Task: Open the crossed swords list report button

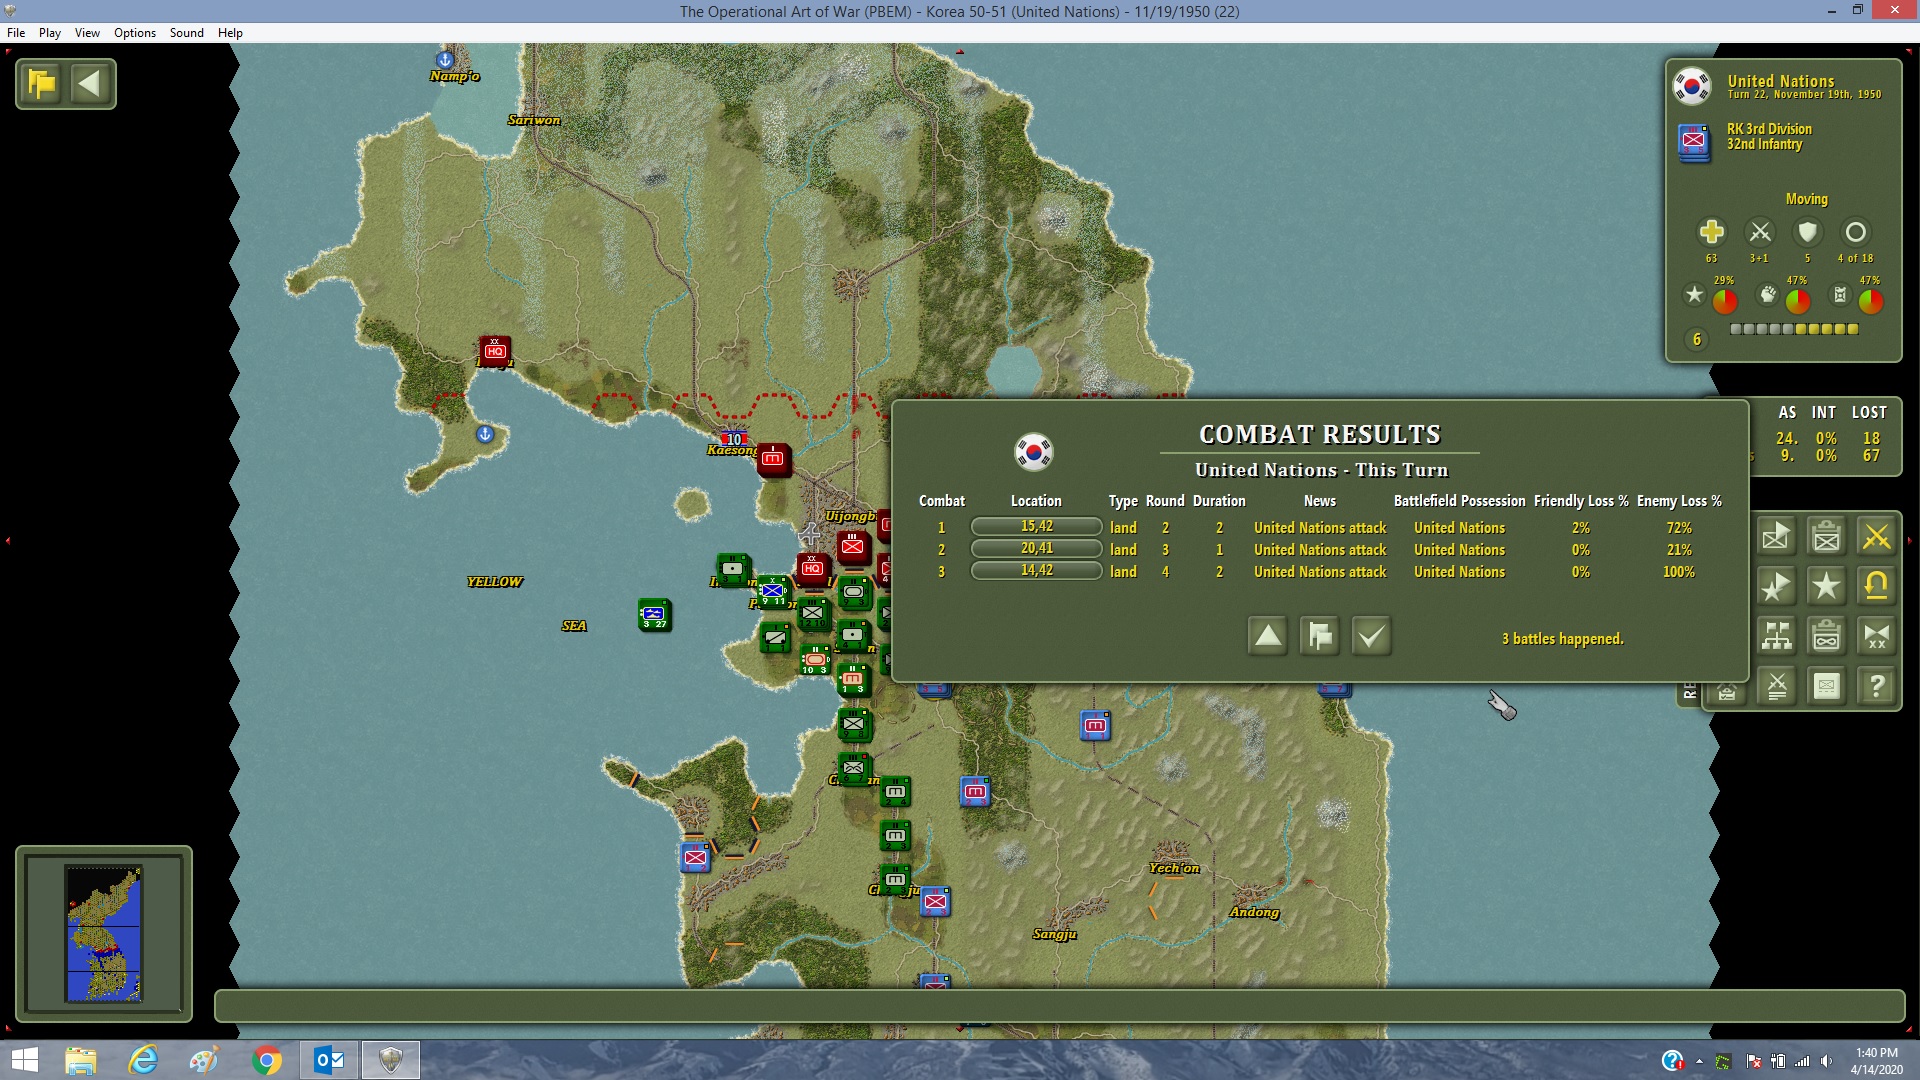Action: click(1776, 687)
